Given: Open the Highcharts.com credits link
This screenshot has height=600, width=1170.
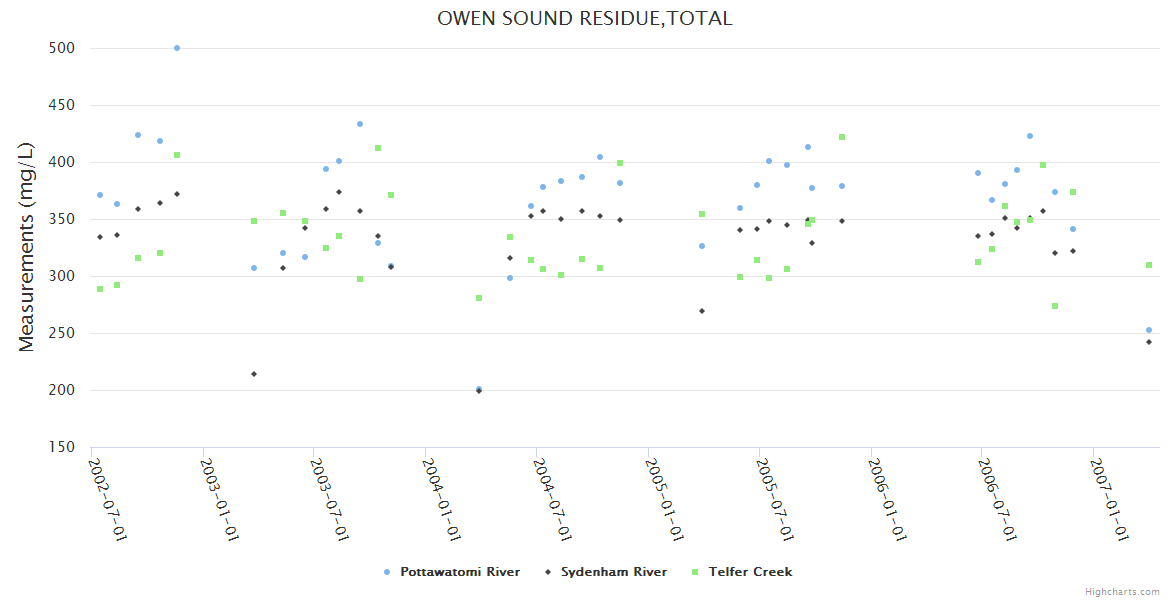Looking at the screenshot, I should tap(1122, 591).
